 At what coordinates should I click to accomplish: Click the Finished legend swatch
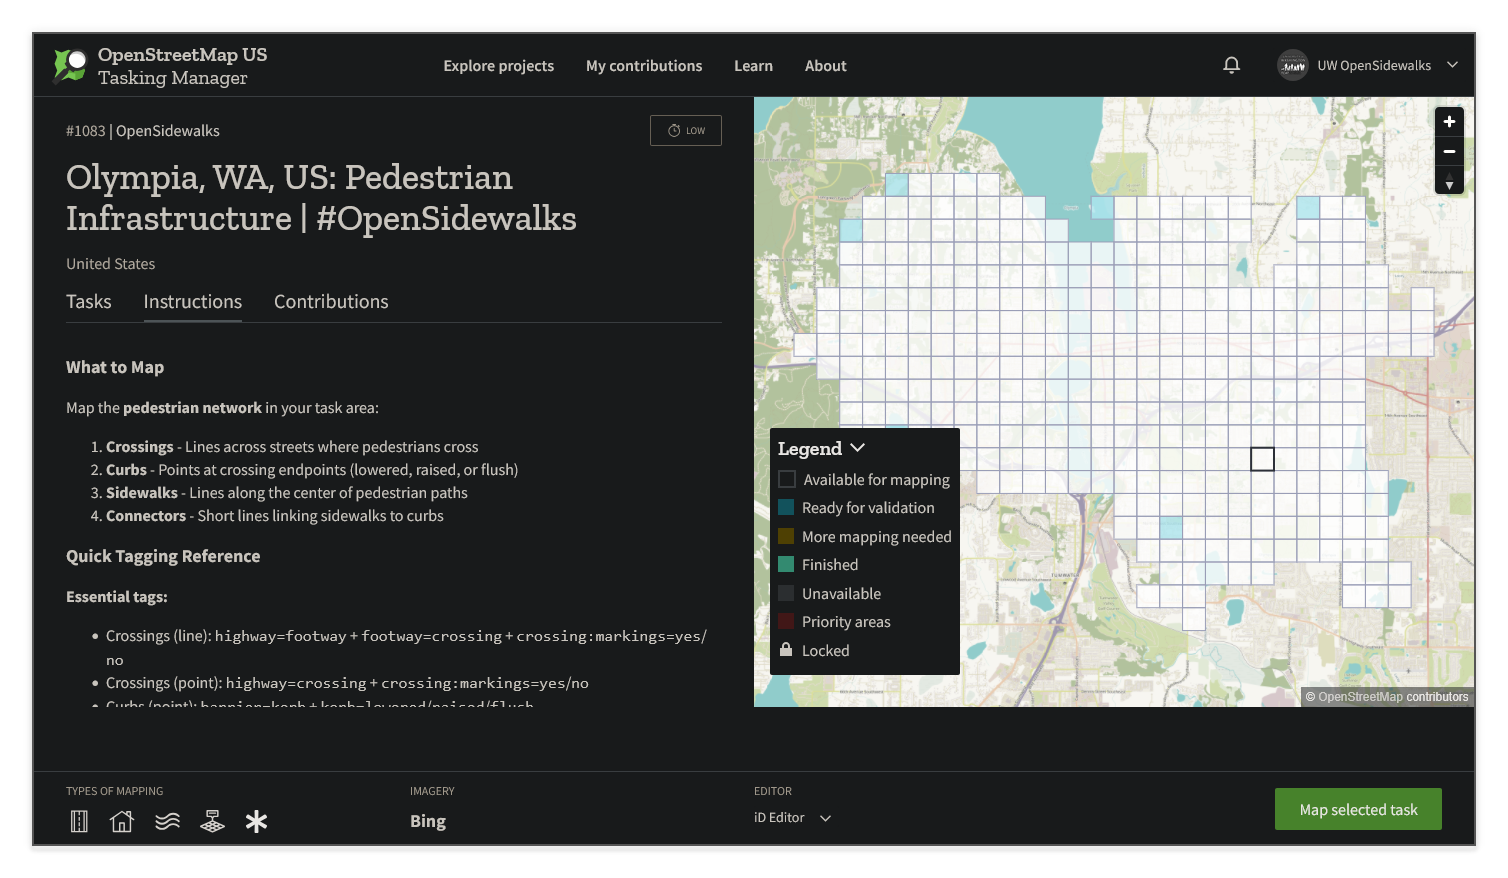[786, 564]
